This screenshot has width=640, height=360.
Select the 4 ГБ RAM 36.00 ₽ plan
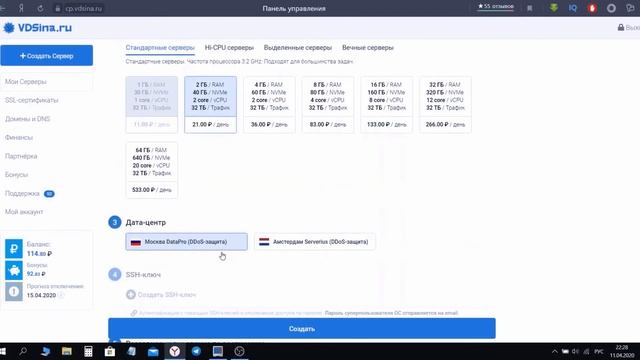[x=269, y=104]
